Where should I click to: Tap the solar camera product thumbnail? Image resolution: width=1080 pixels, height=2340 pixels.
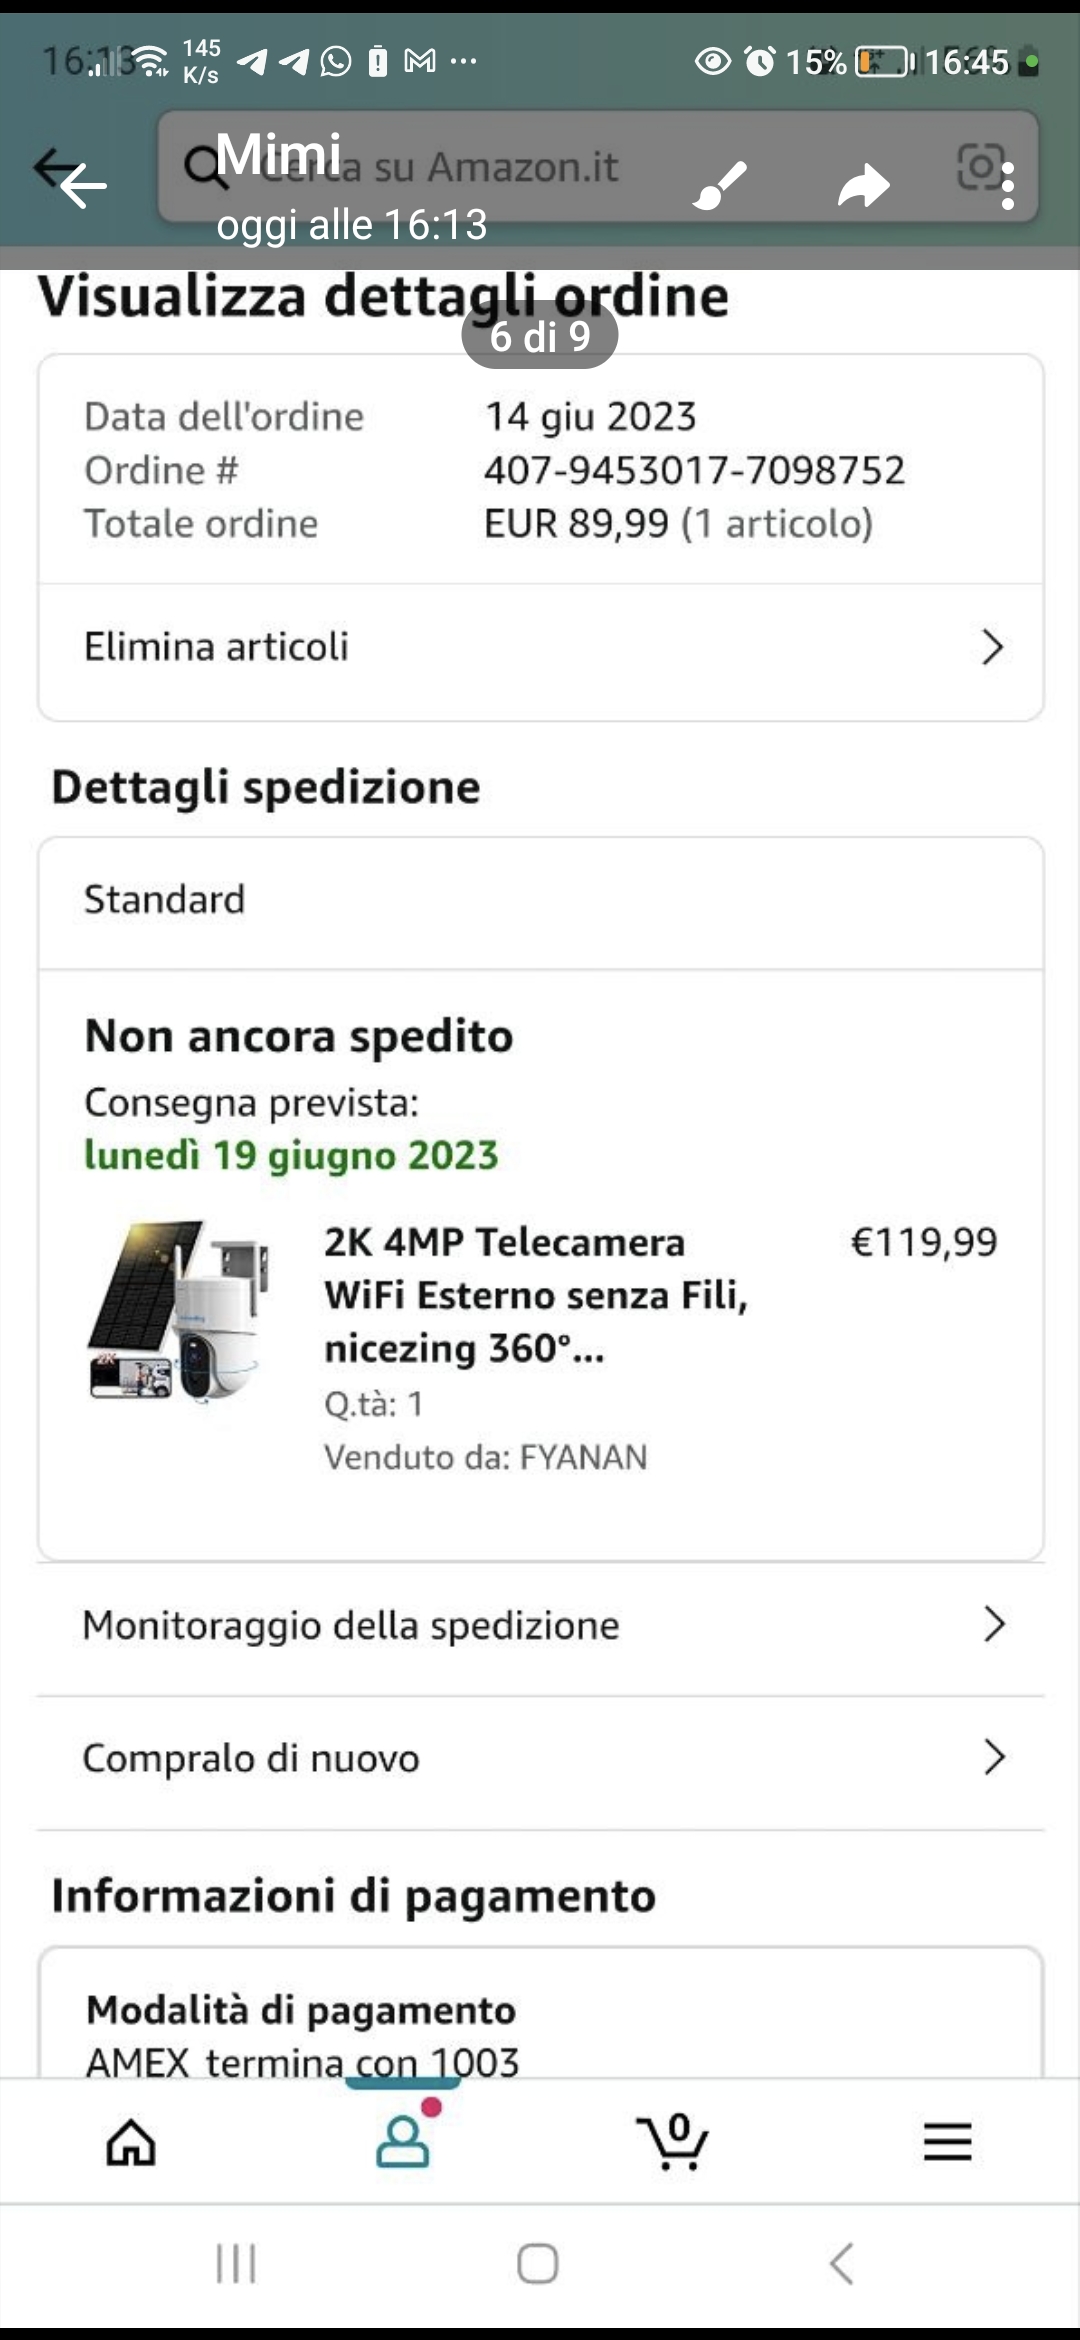180,1310
